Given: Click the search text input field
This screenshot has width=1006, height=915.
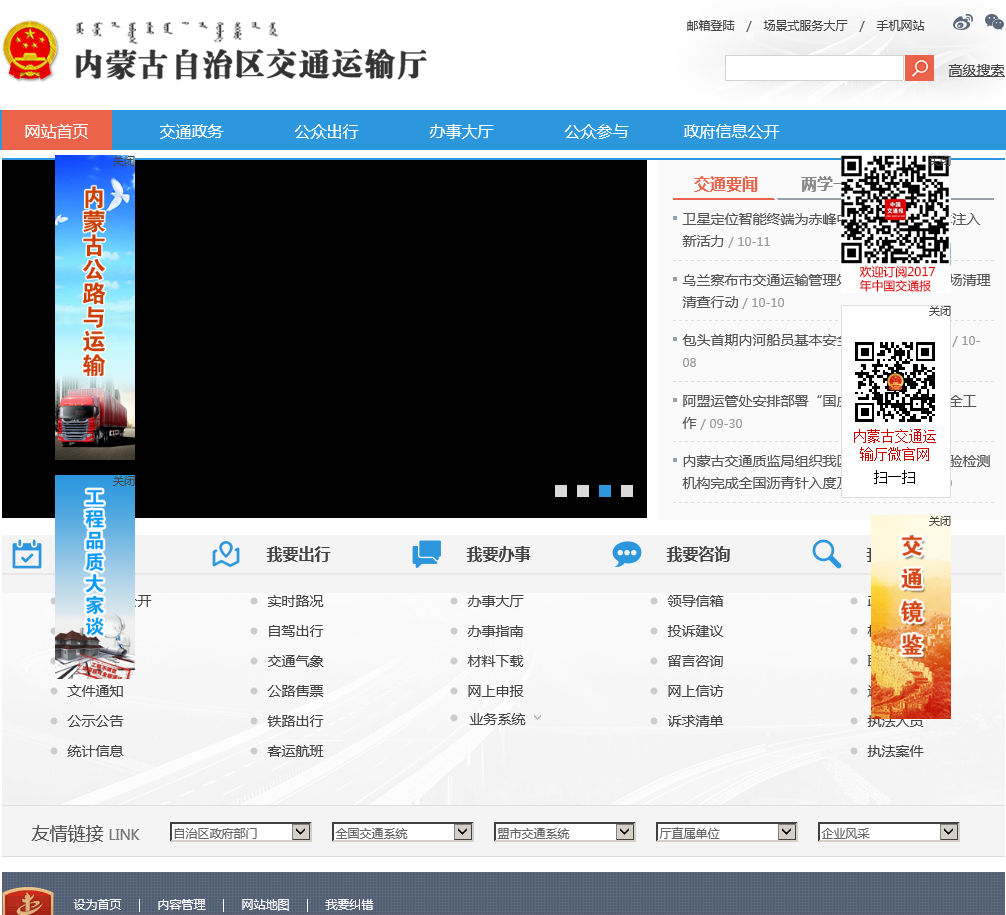Looking at the screenshot, I should point(814,68).
